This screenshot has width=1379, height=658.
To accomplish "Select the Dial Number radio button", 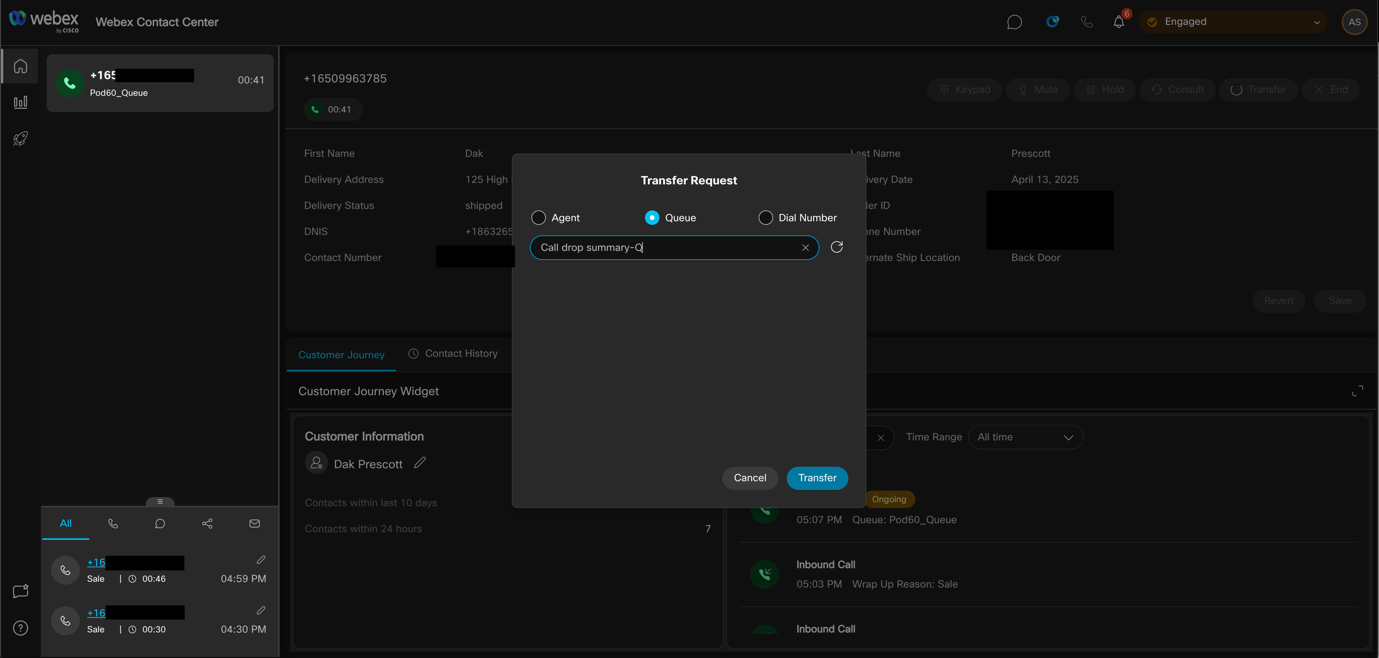I will pos(766,218).
